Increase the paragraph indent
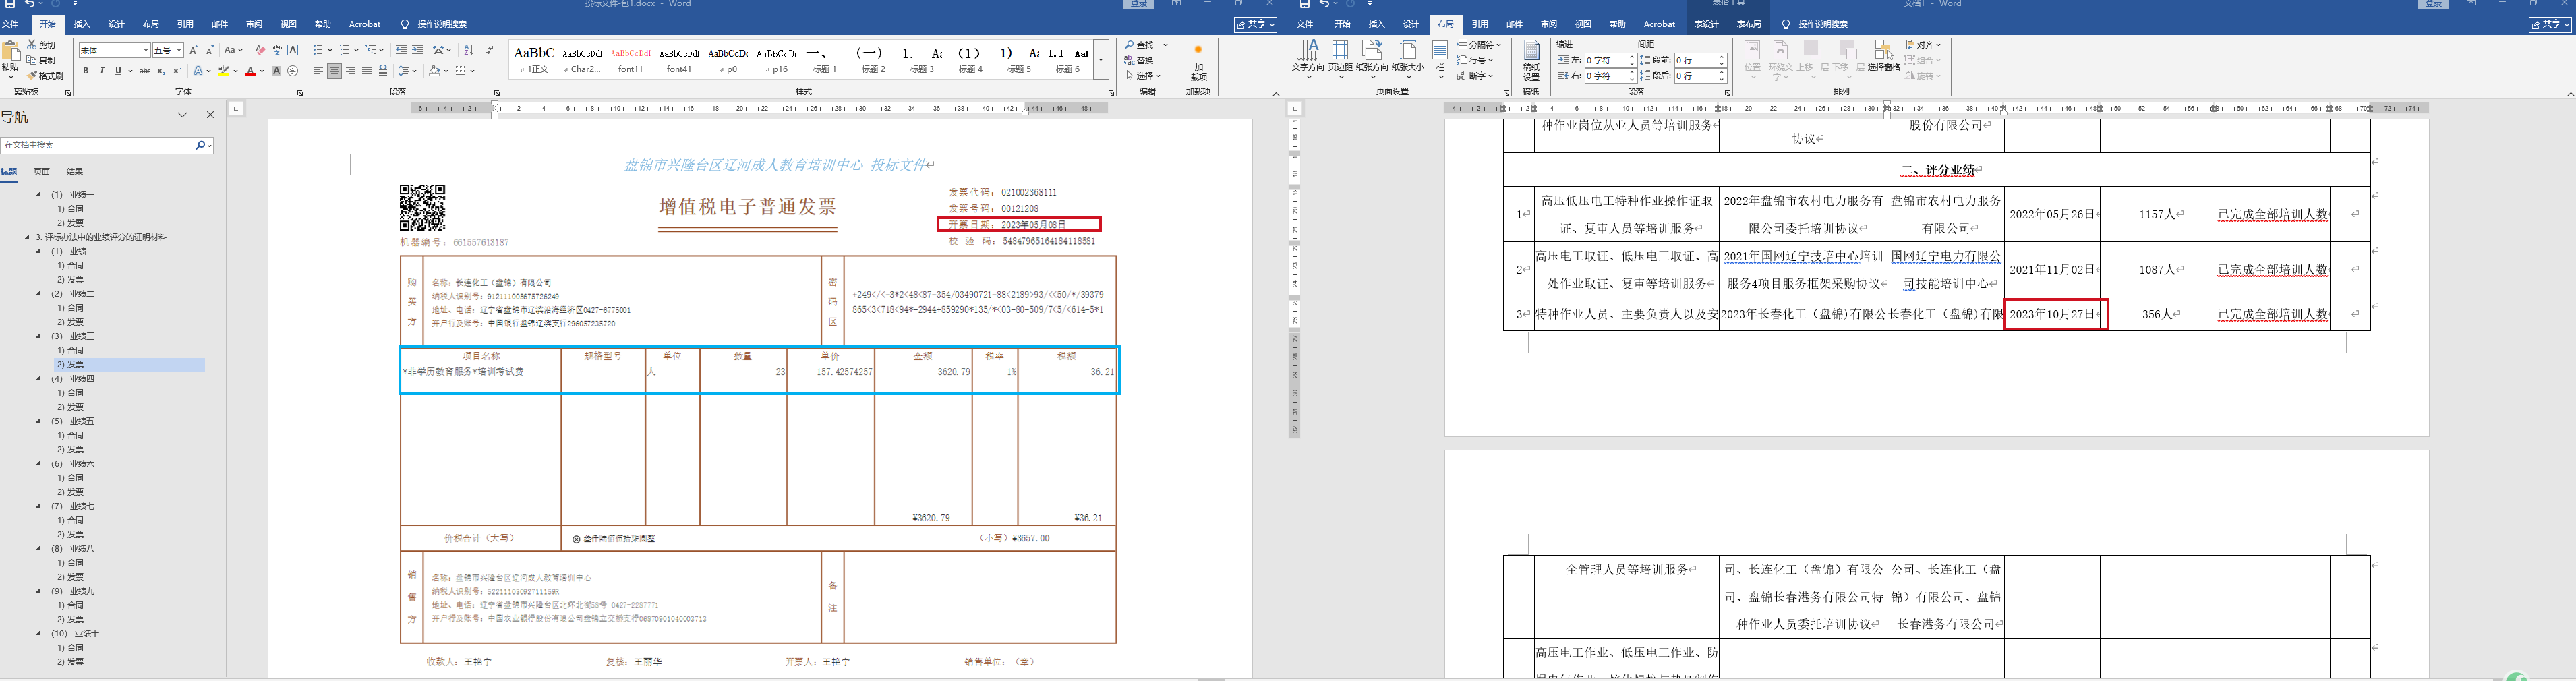Image resolution: width=2576 pixels, height=681 pixels. click(417, 50)
